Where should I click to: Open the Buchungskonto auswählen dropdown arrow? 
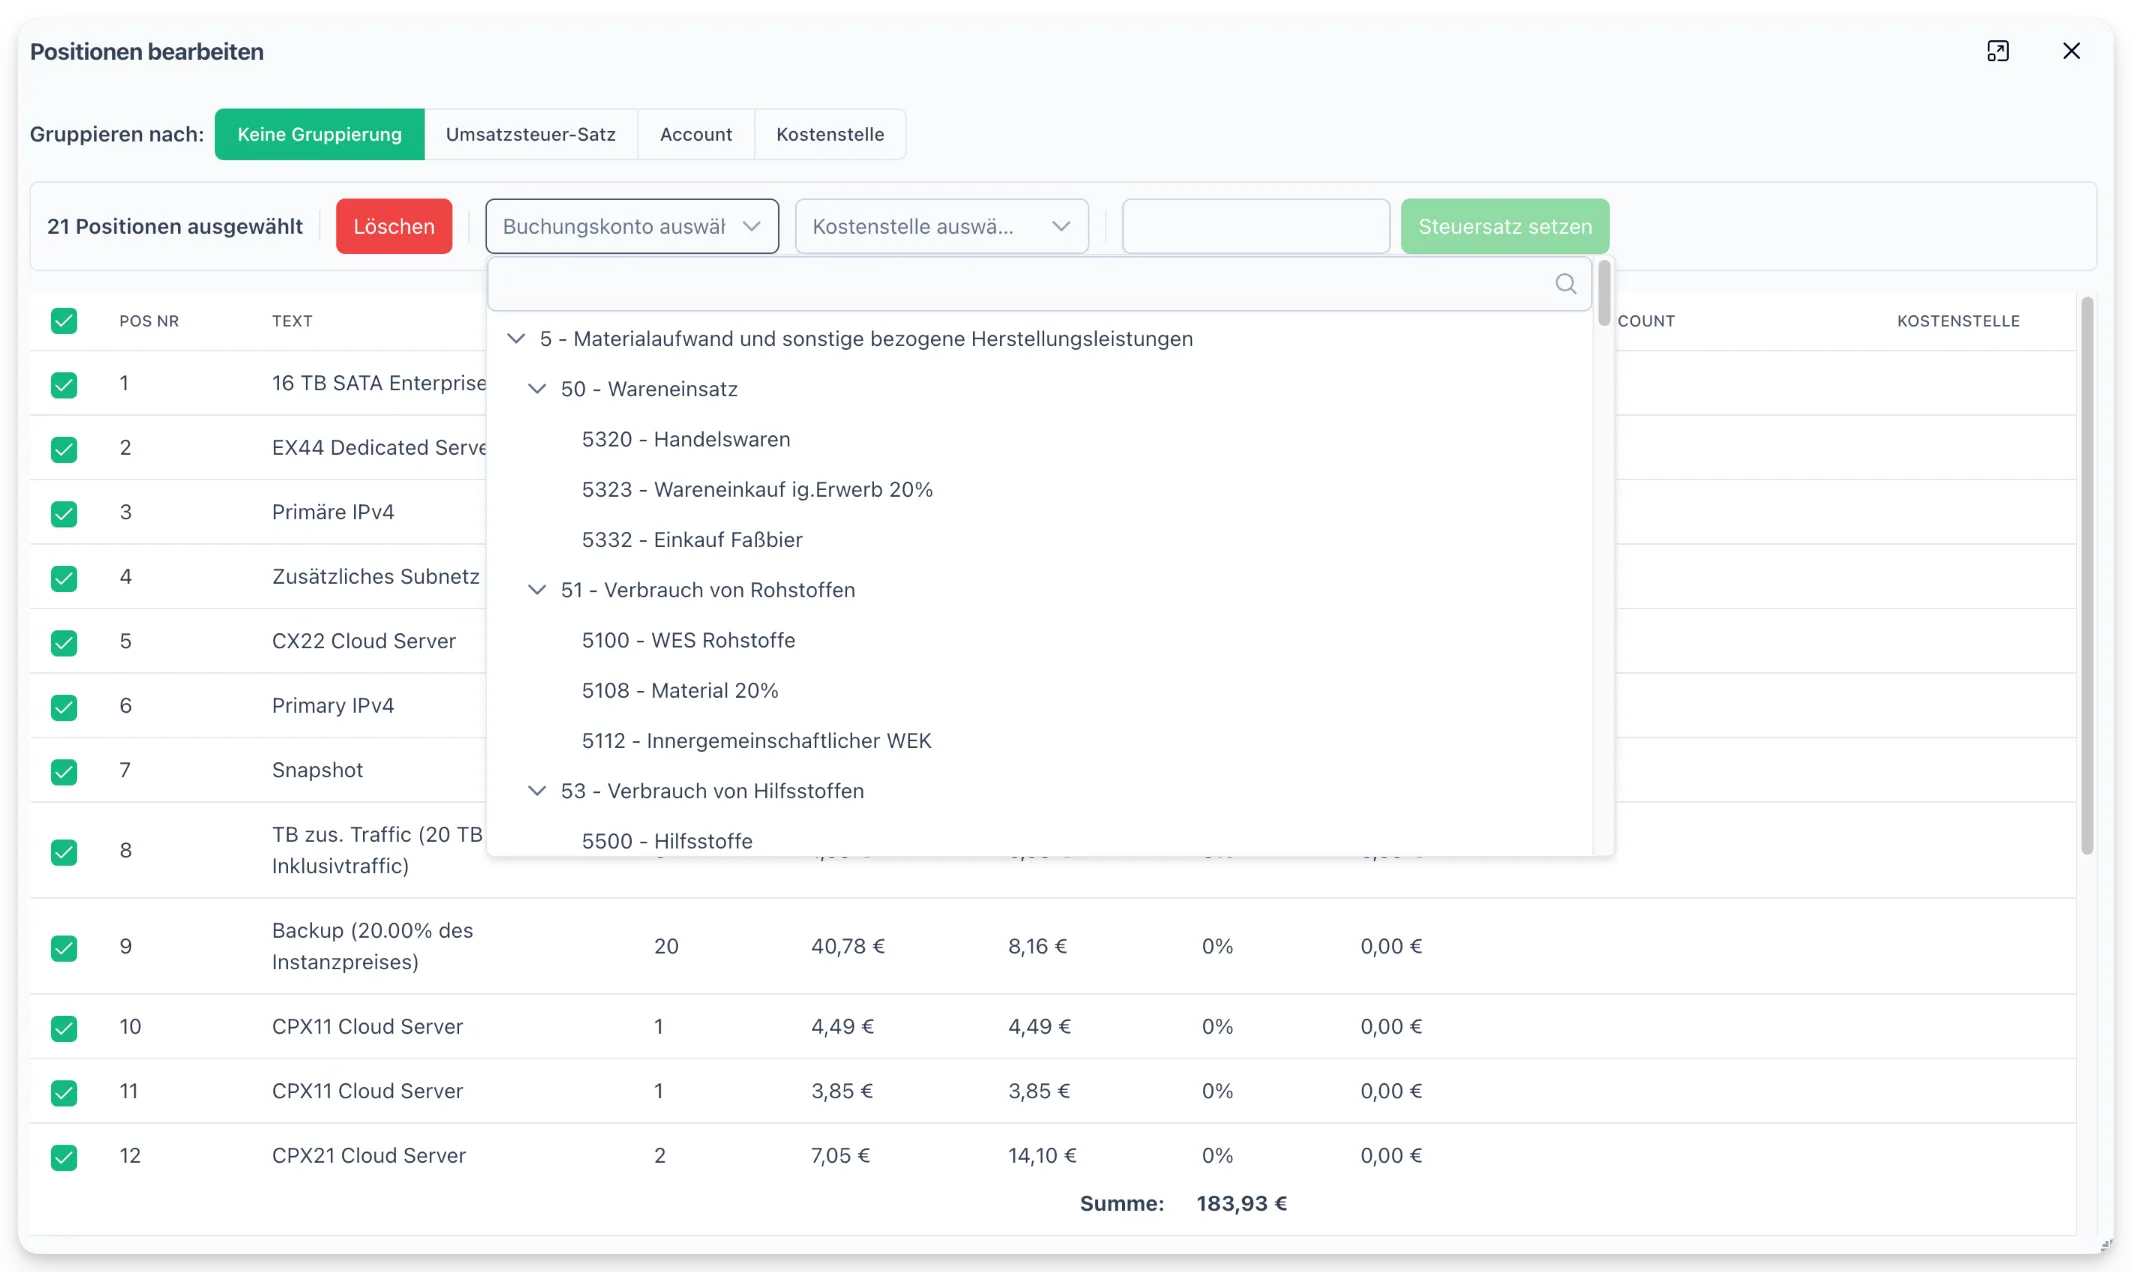coord(752,227)
